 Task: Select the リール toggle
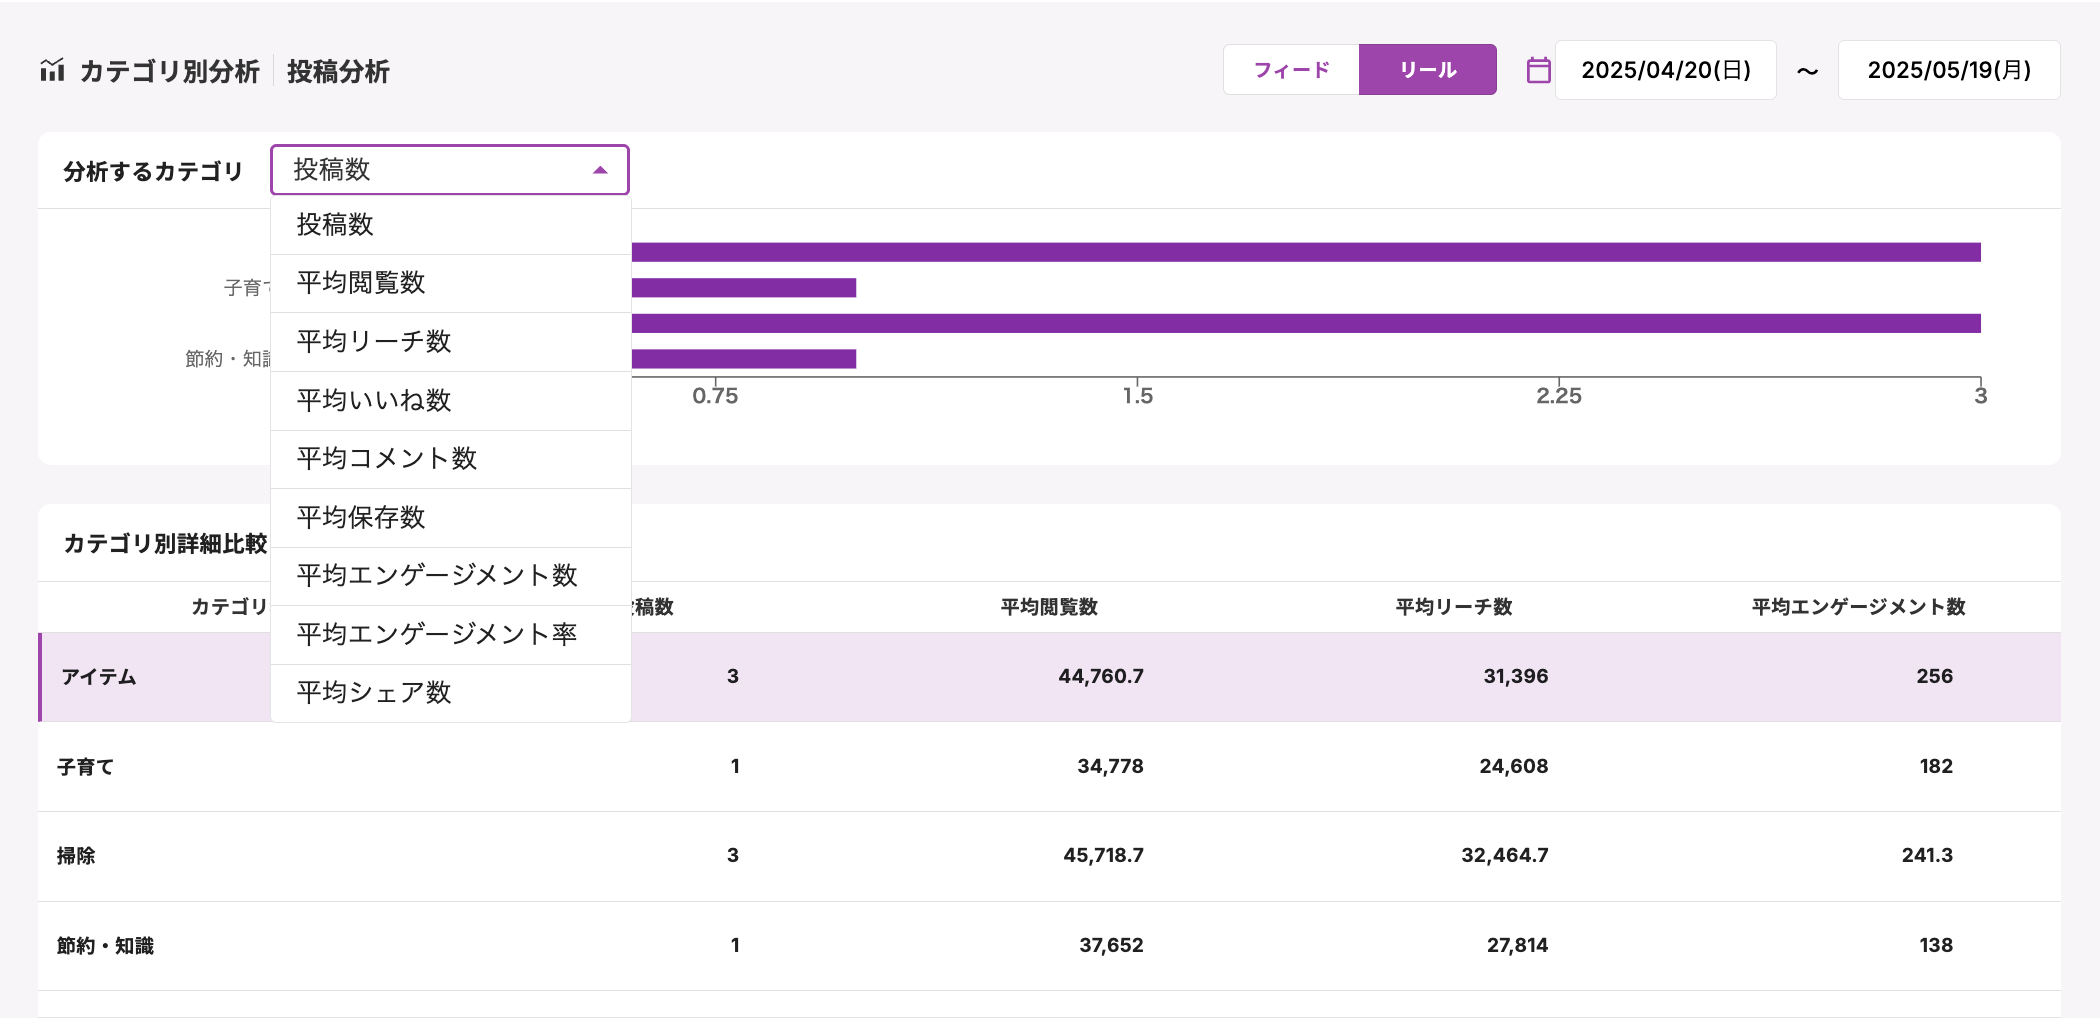click(x=1427, y=70)
